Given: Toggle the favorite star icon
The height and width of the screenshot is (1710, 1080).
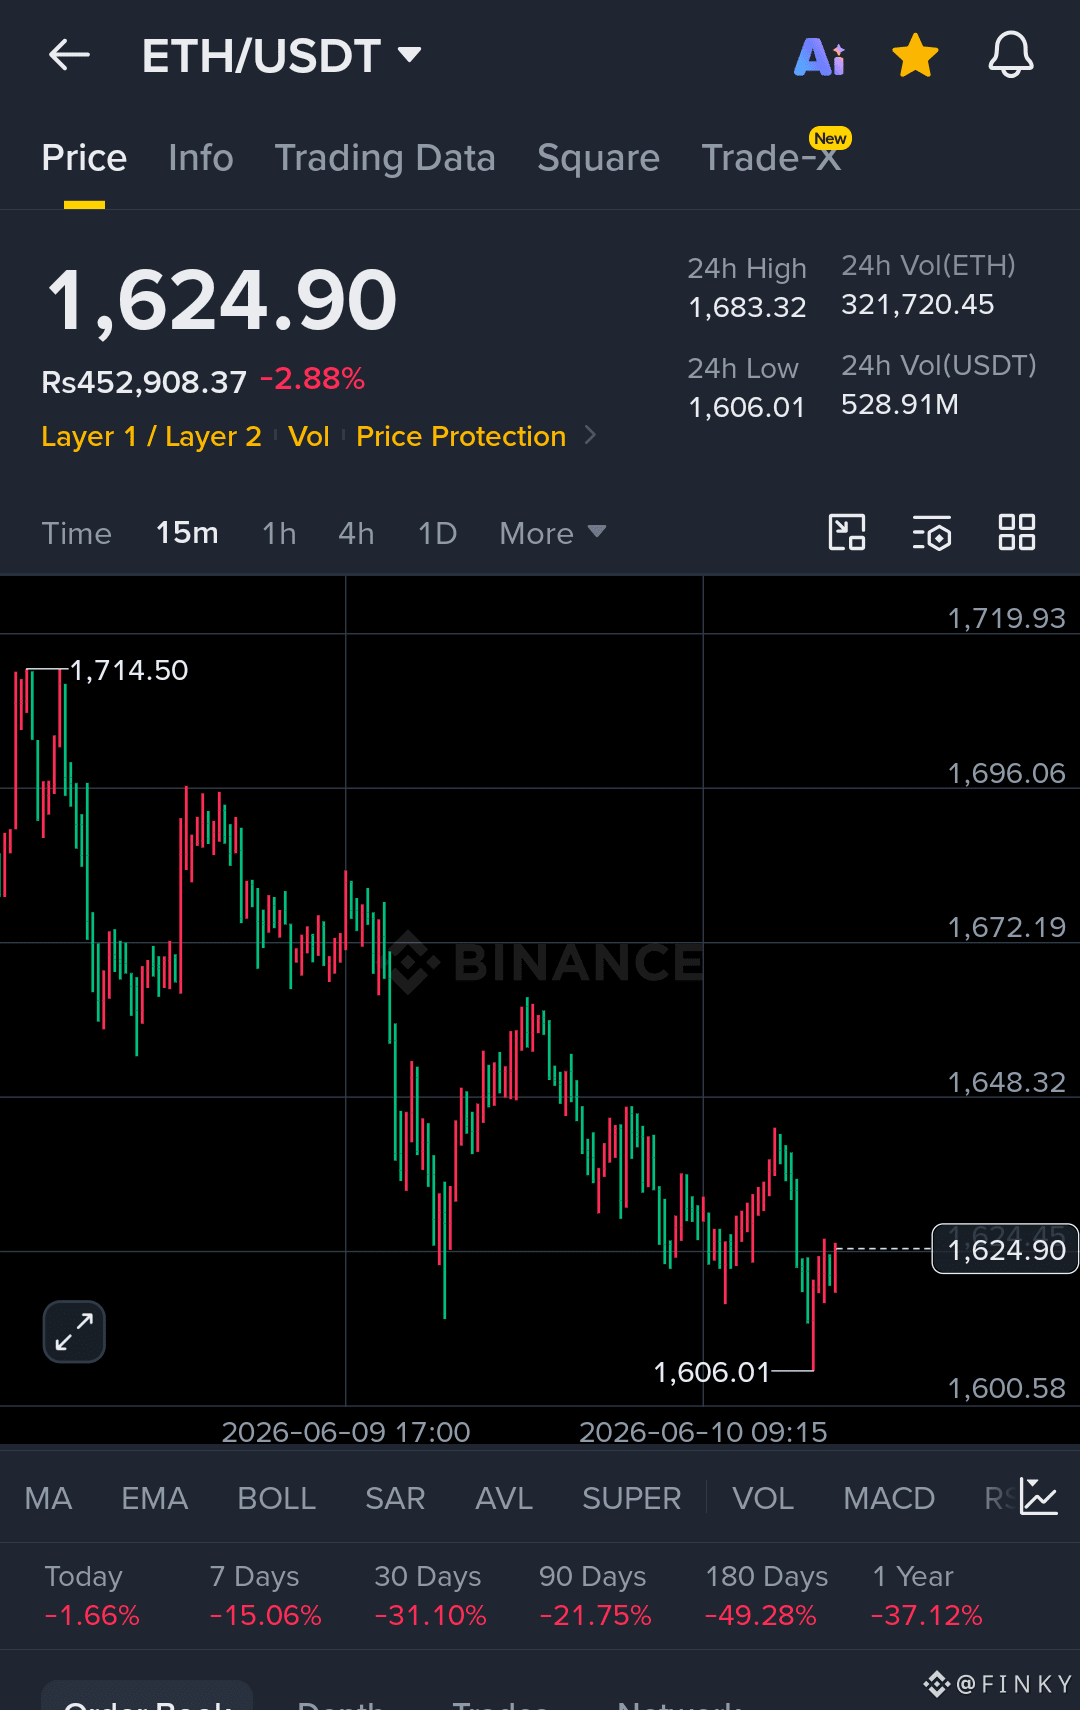Looking at the screenshot, I should tap(915, 55).
